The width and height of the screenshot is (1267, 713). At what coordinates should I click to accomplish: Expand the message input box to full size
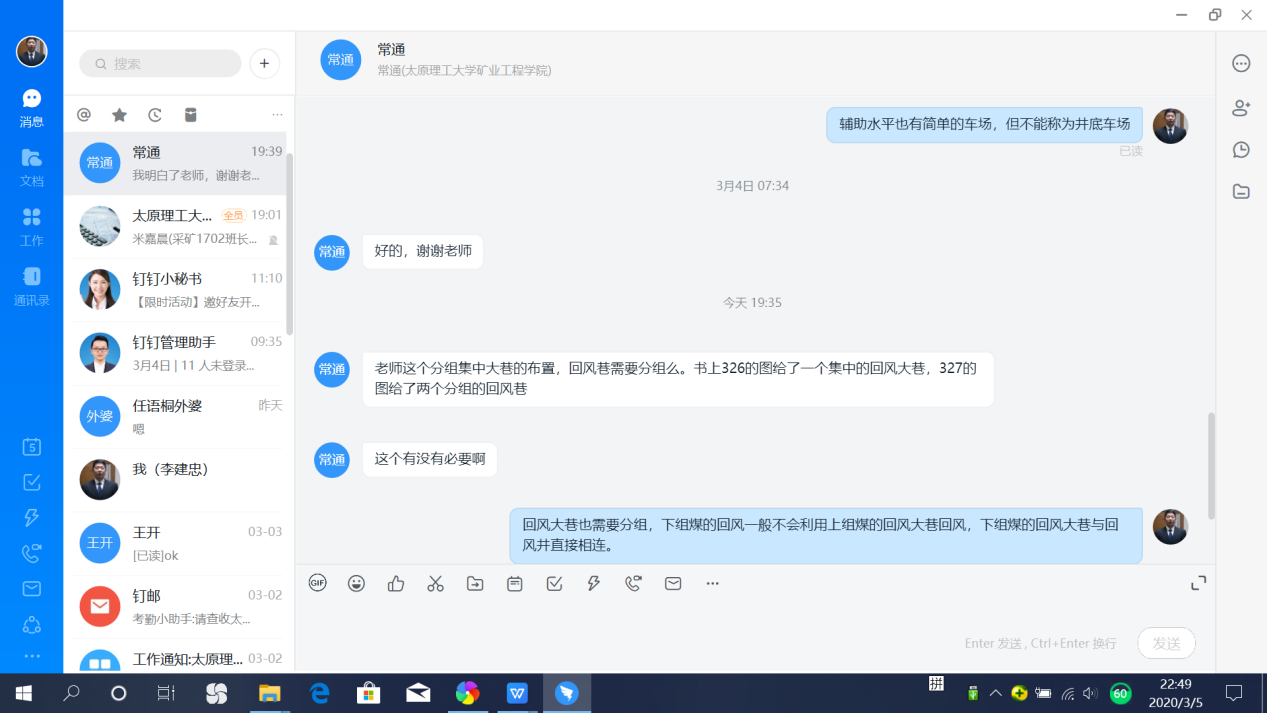click(x=1198, y=583)
